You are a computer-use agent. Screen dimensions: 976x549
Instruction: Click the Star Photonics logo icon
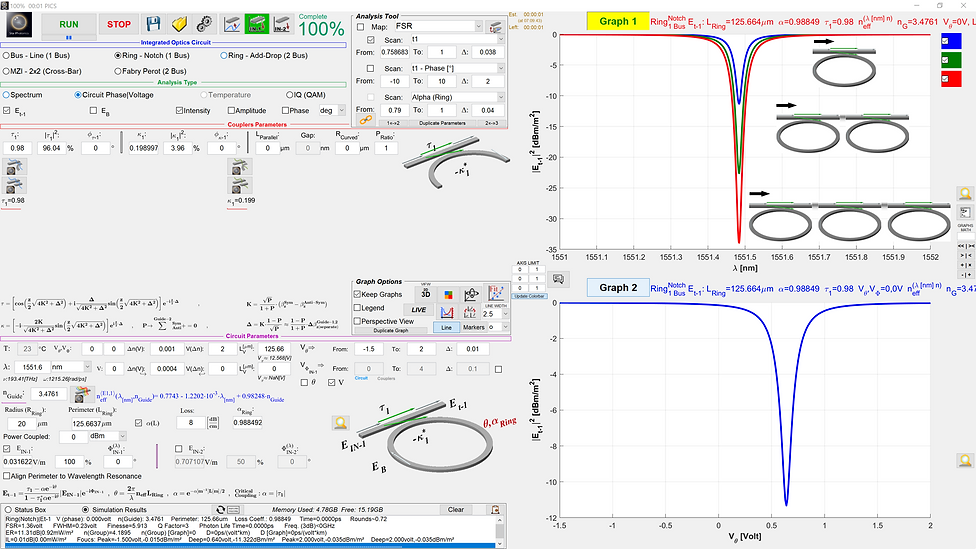(19, 24)
